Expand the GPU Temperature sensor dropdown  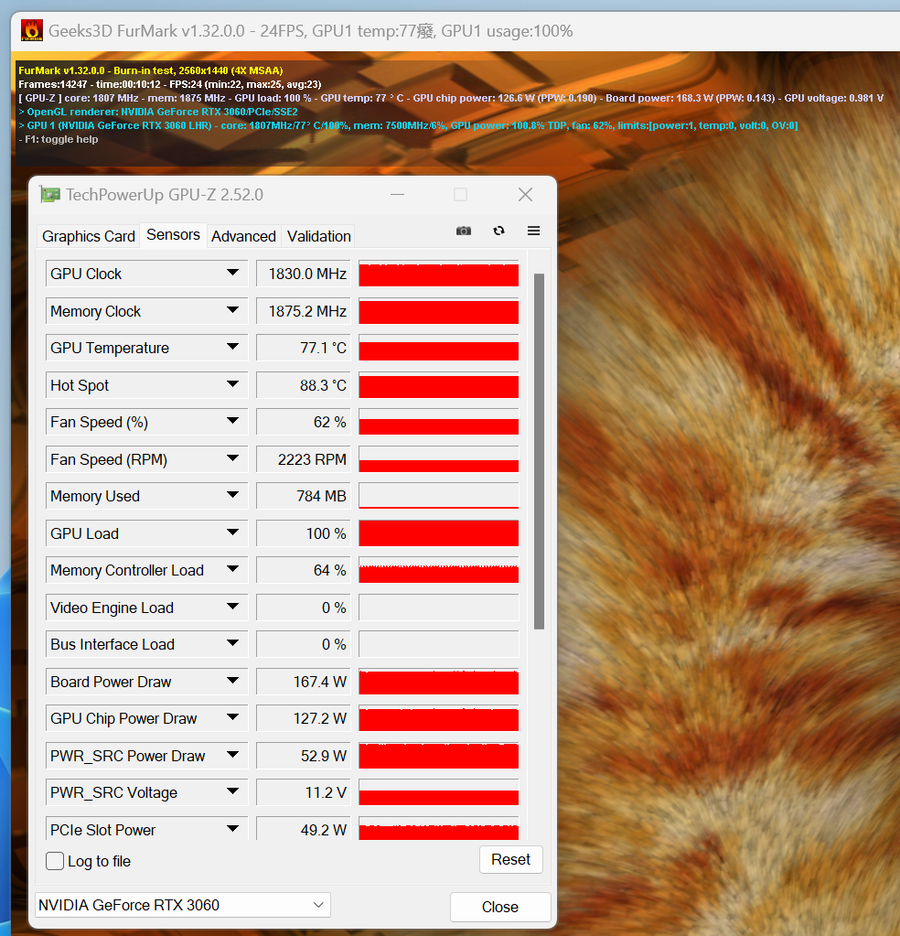[x=233, y=347]
